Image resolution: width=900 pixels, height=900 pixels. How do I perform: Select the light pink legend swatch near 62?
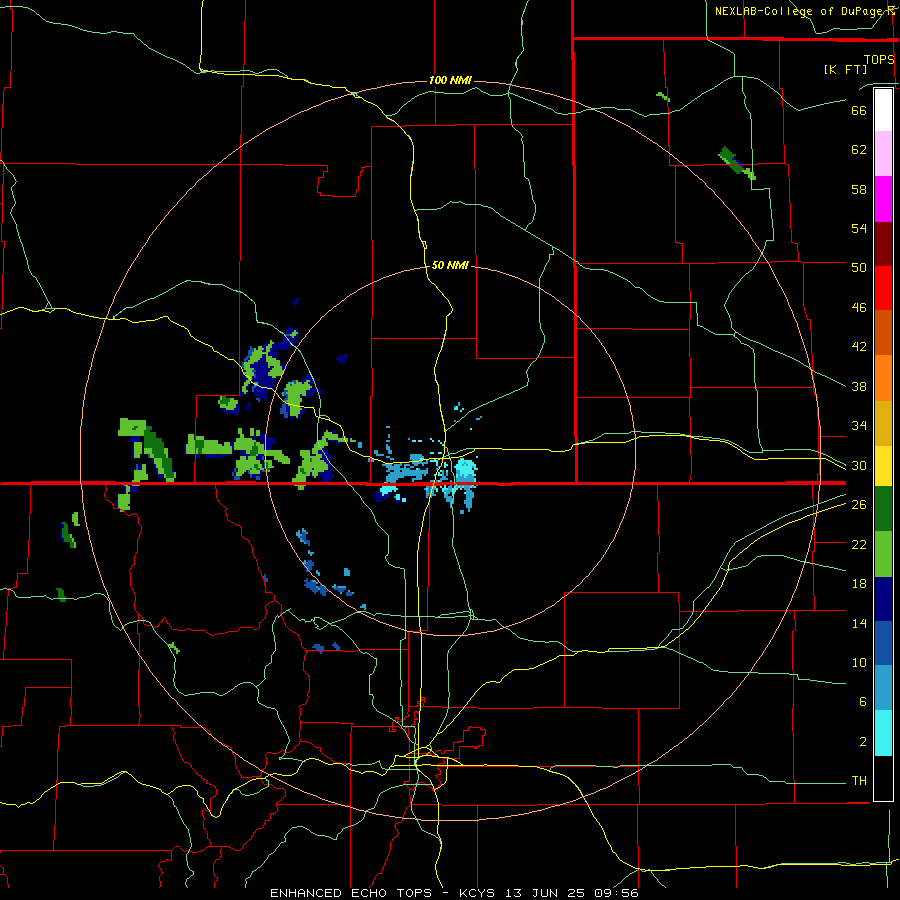883,153
